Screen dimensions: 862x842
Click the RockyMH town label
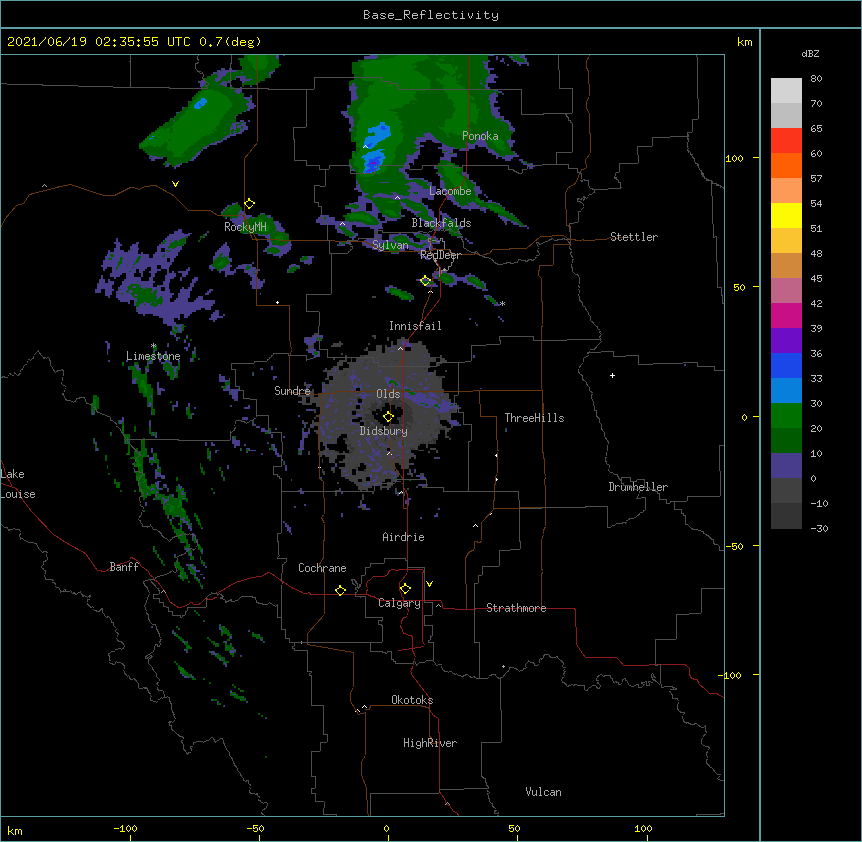coord(245,227)
